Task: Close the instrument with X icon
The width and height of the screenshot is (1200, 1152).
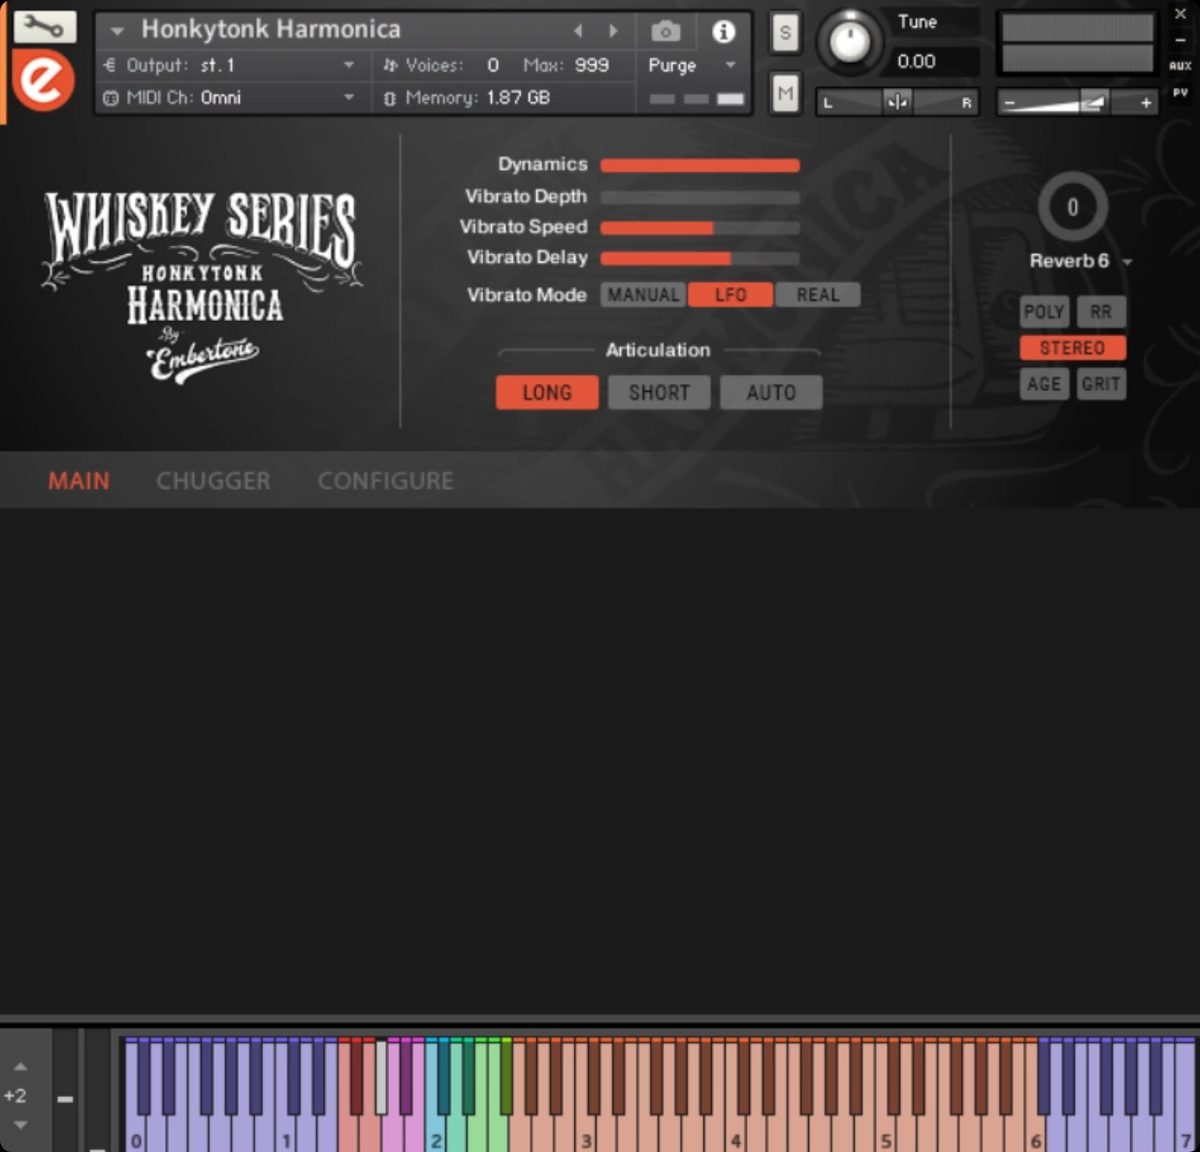Action: 1180,14
